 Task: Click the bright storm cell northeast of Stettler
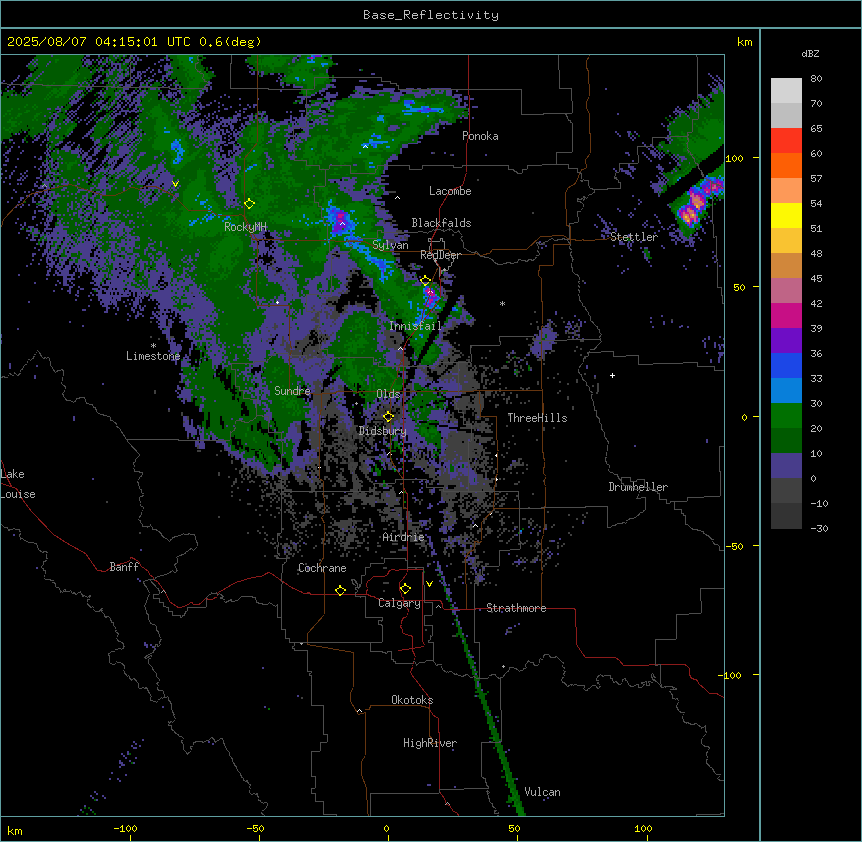(x=697, y=202)
